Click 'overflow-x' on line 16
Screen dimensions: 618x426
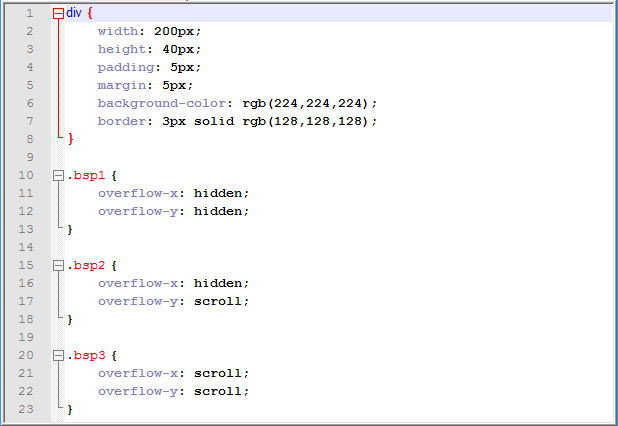point(138,283)
